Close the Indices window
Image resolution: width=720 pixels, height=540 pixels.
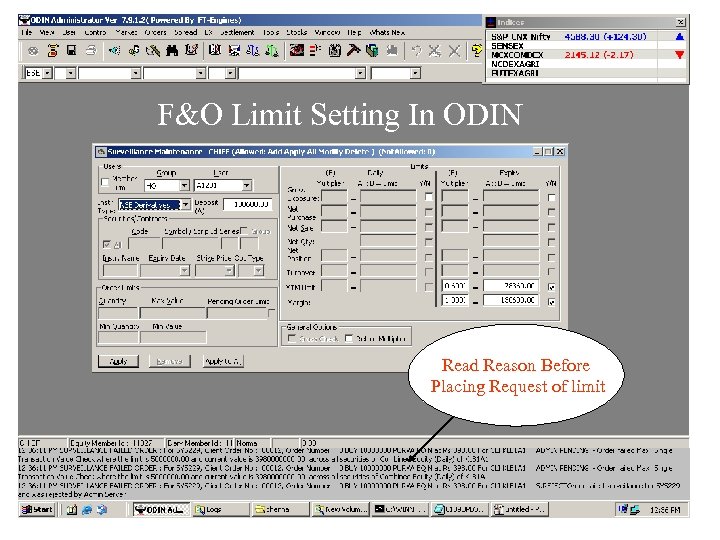[680, 22]
